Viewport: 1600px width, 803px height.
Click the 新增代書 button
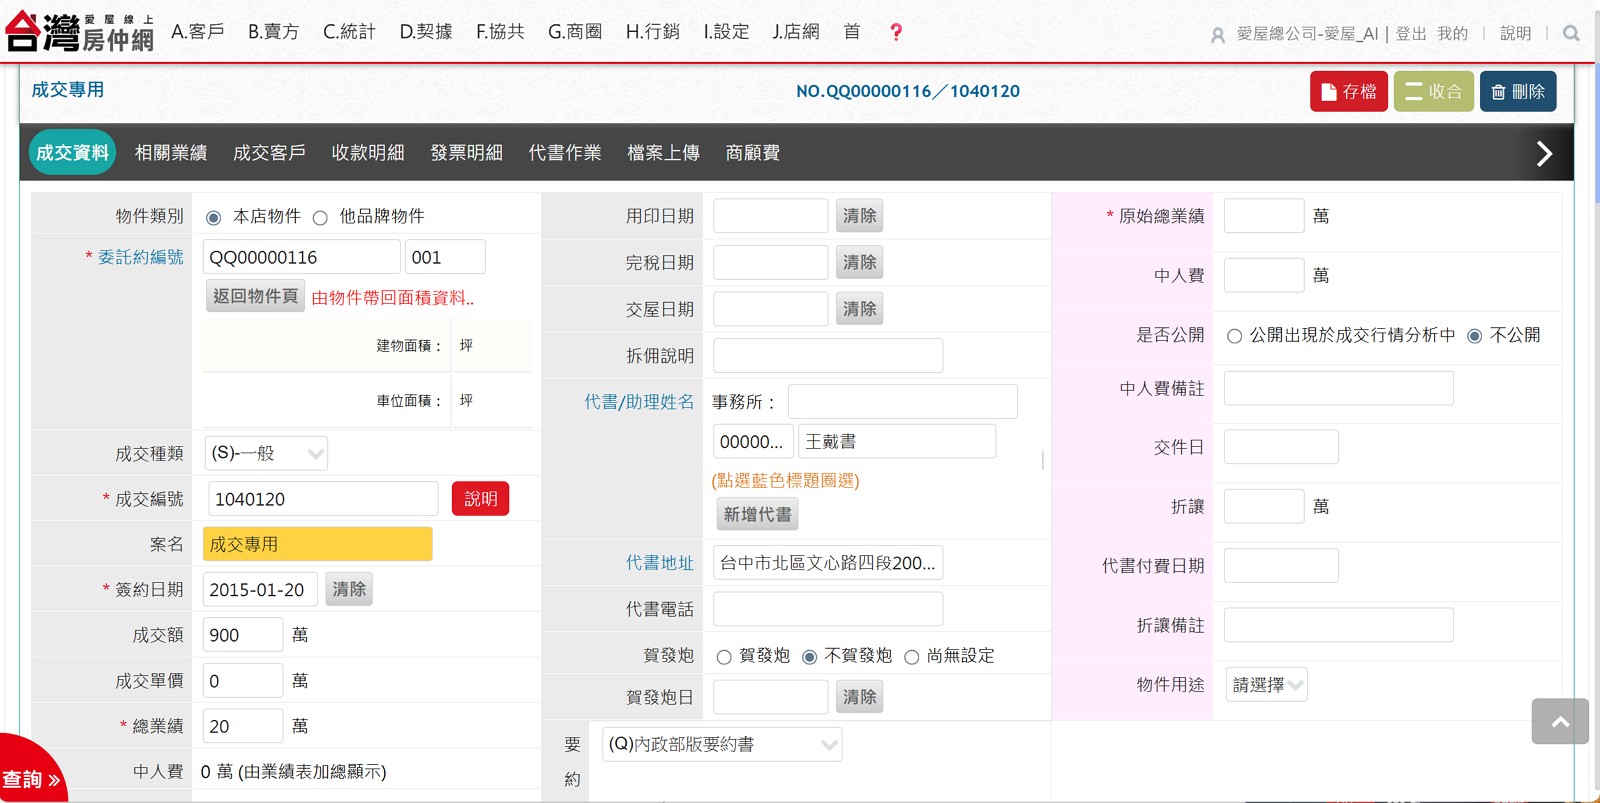pos(757,515)
